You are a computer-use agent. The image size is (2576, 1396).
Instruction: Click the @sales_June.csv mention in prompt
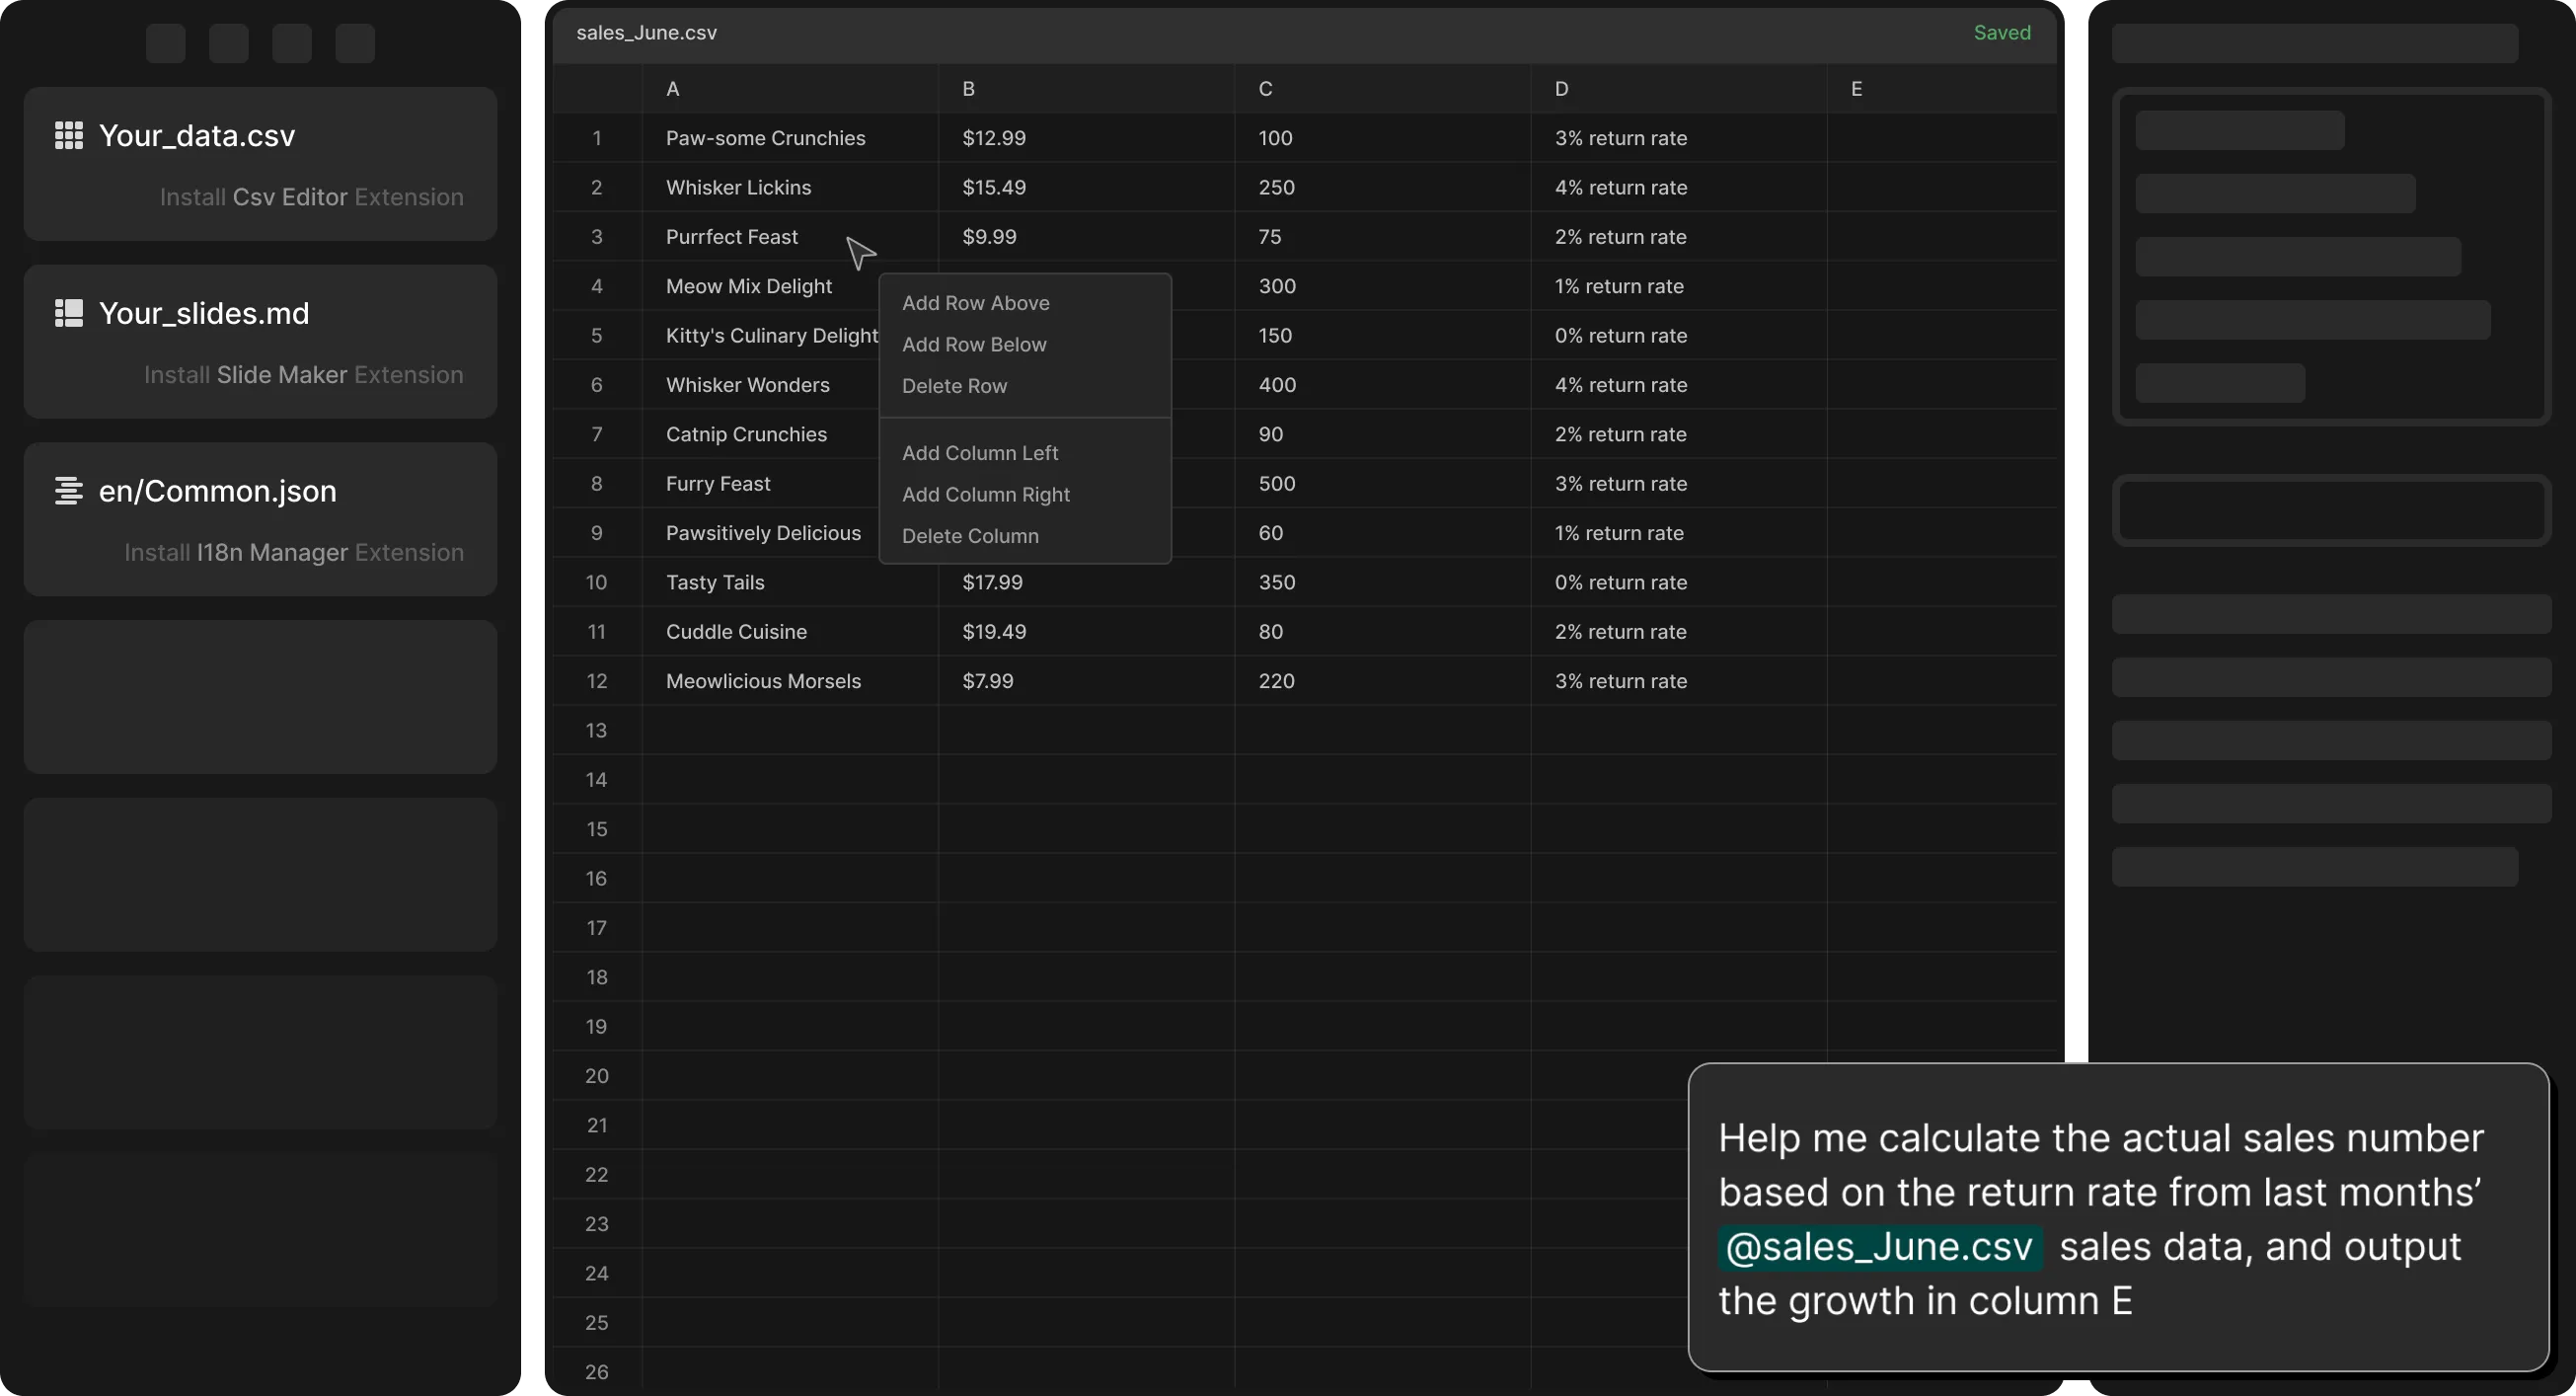point(1879,1247)
